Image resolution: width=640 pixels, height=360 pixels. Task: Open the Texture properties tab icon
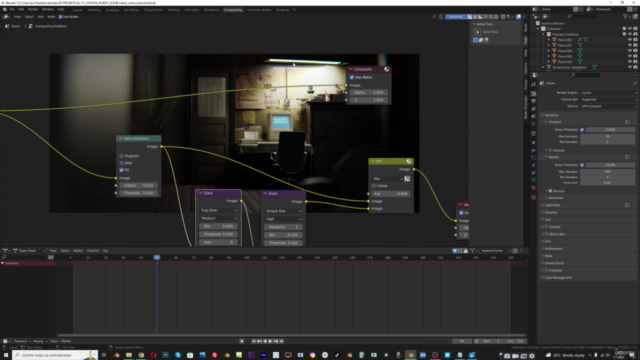(533, 197)
